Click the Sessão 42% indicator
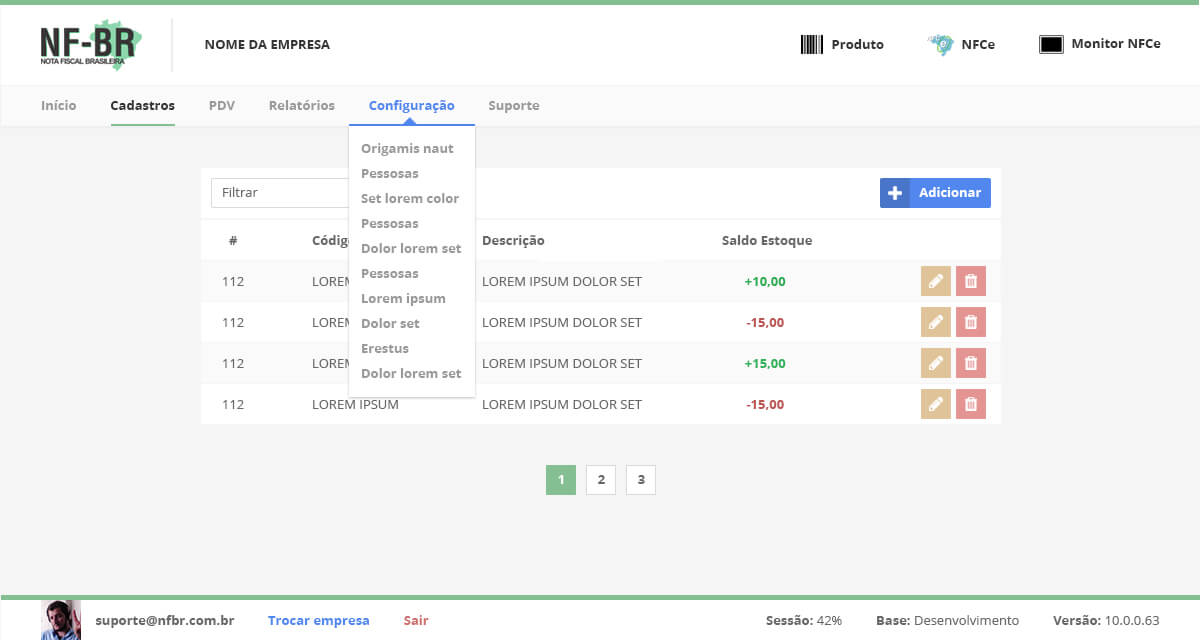This screenshot has height=640, width=1200. point(804,620)
